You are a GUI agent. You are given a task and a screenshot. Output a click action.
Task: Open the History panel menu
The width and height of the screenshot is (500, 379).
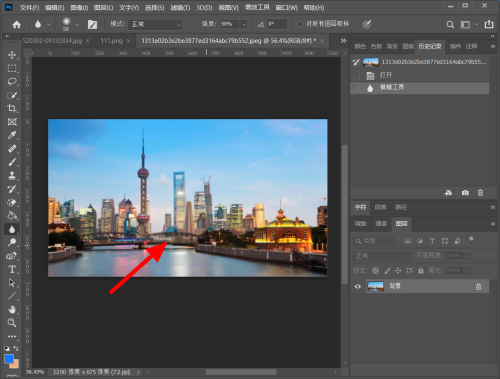493,47
